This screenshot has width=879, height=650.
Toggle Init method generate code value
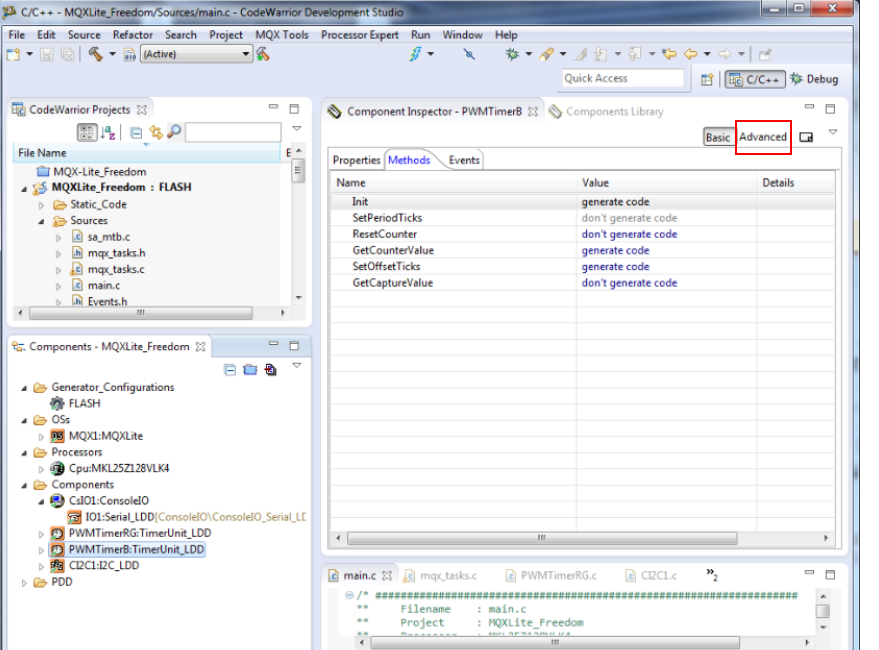pyautogui.click(x=615, y=202)
